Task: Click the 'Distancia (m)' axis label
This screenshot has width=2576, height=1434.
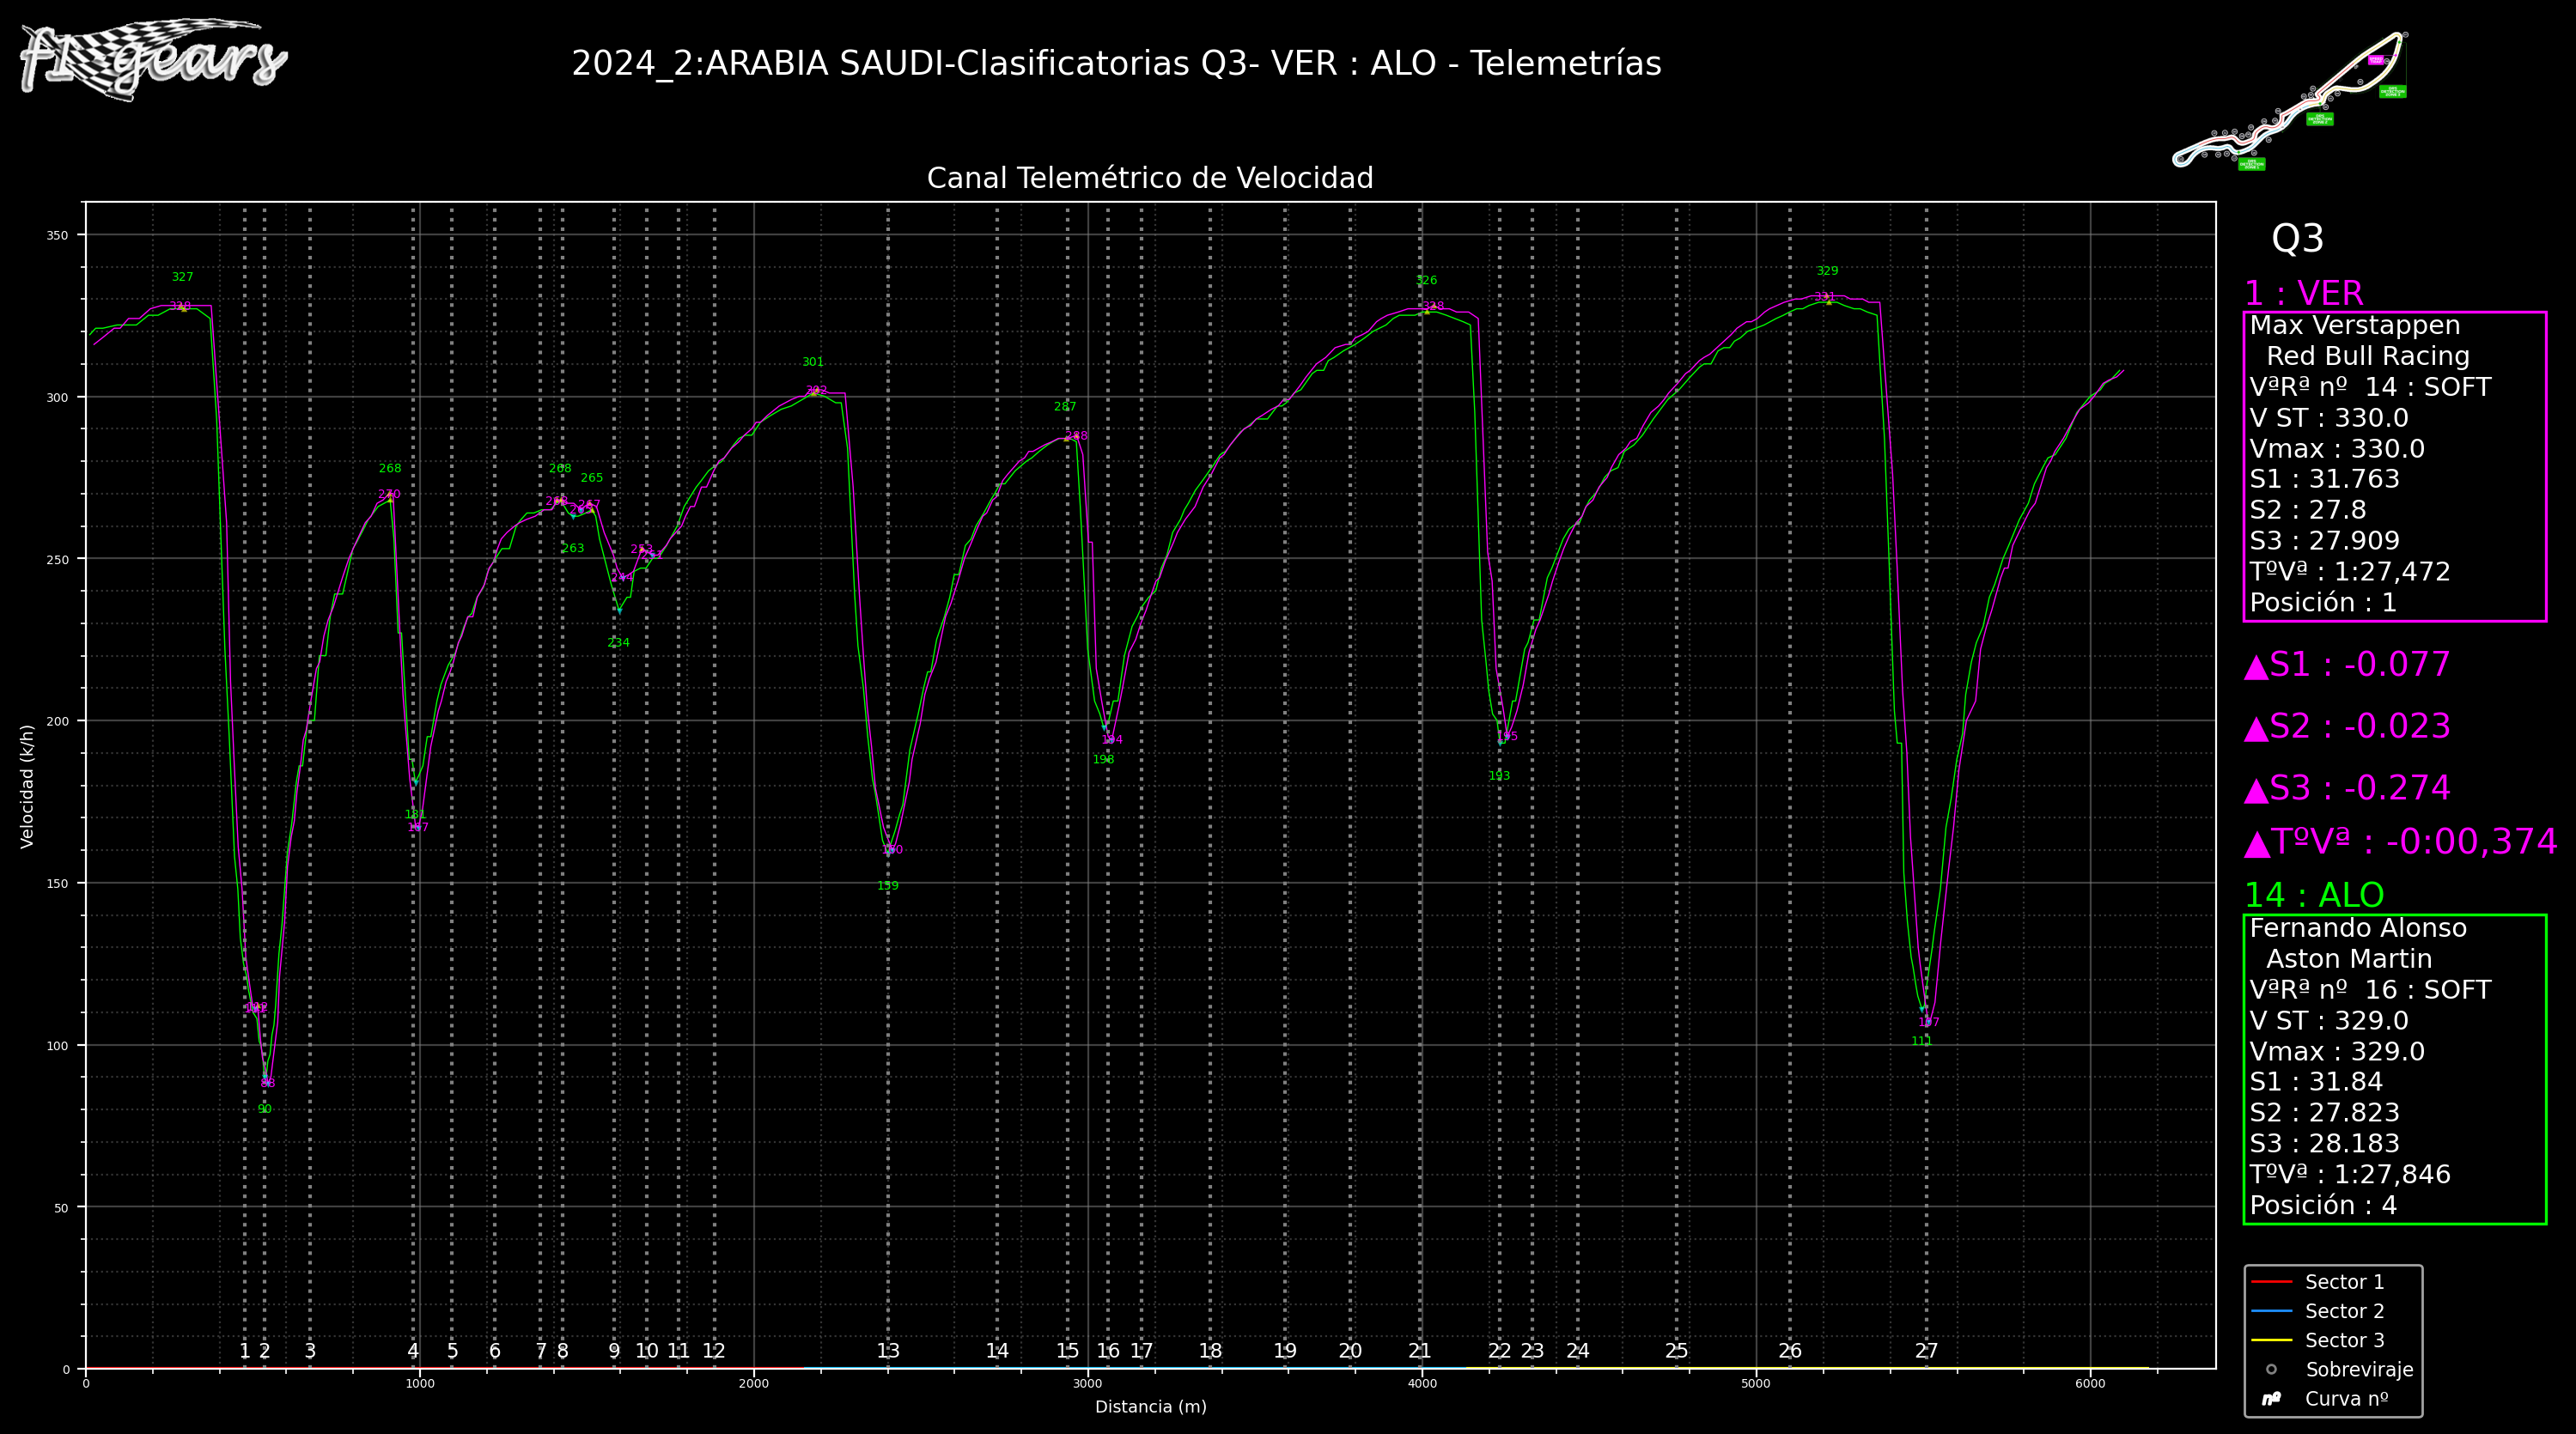Action: (1150, 1407)
